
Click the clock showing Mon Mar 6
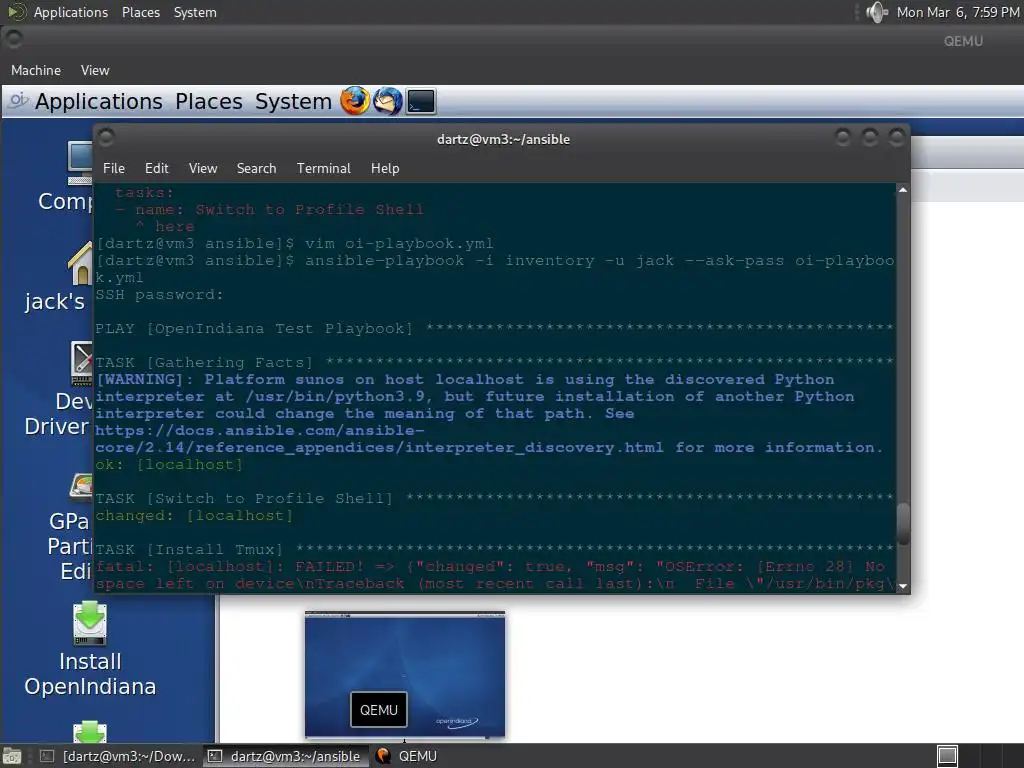[958, 12]
